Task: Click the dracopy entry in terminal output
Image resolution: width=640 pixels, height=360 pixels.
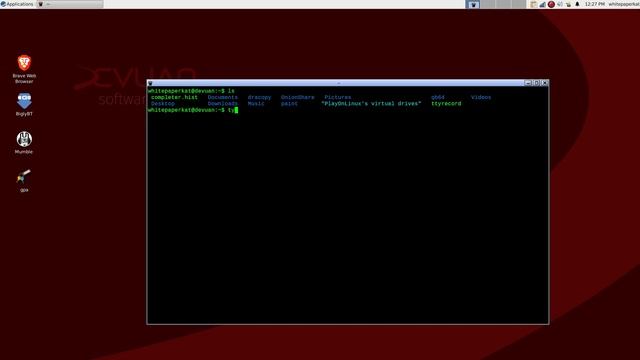Action: [x=259, y=97]
